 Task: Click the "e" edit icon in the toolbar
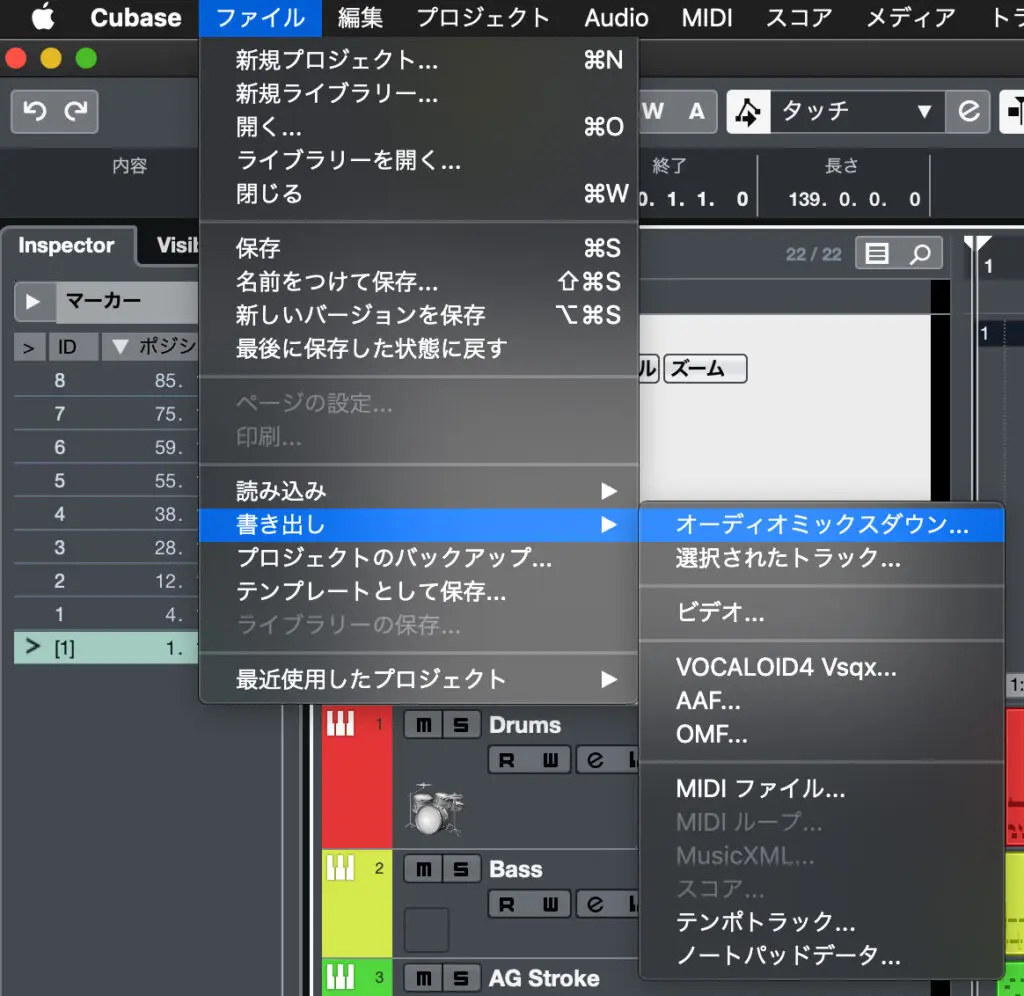pyautogui.click(x=968, y=112)
